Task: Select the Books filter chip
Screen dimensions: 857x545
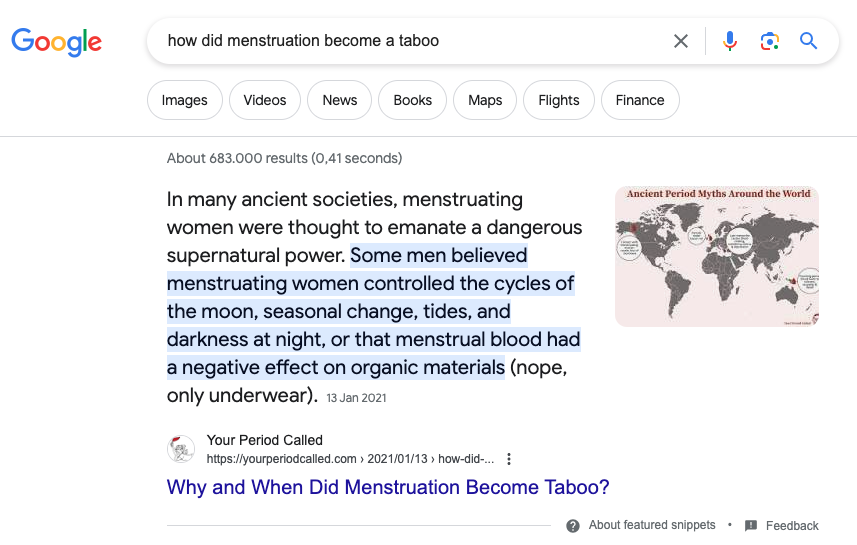Action: [x=413, y=100]
